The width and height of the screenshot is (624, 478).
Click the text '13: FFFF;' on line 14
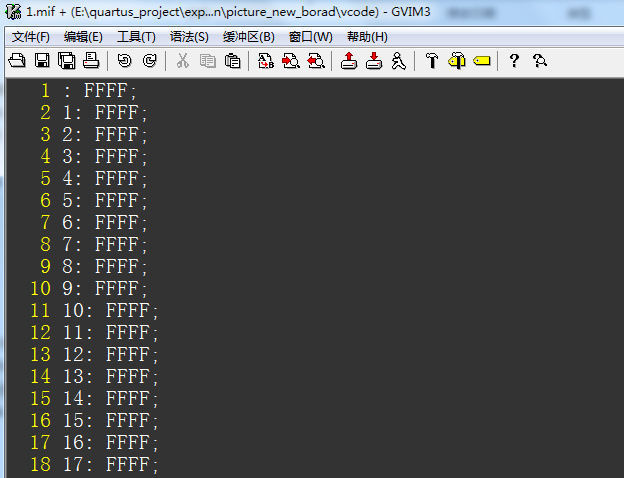(110, 376)
